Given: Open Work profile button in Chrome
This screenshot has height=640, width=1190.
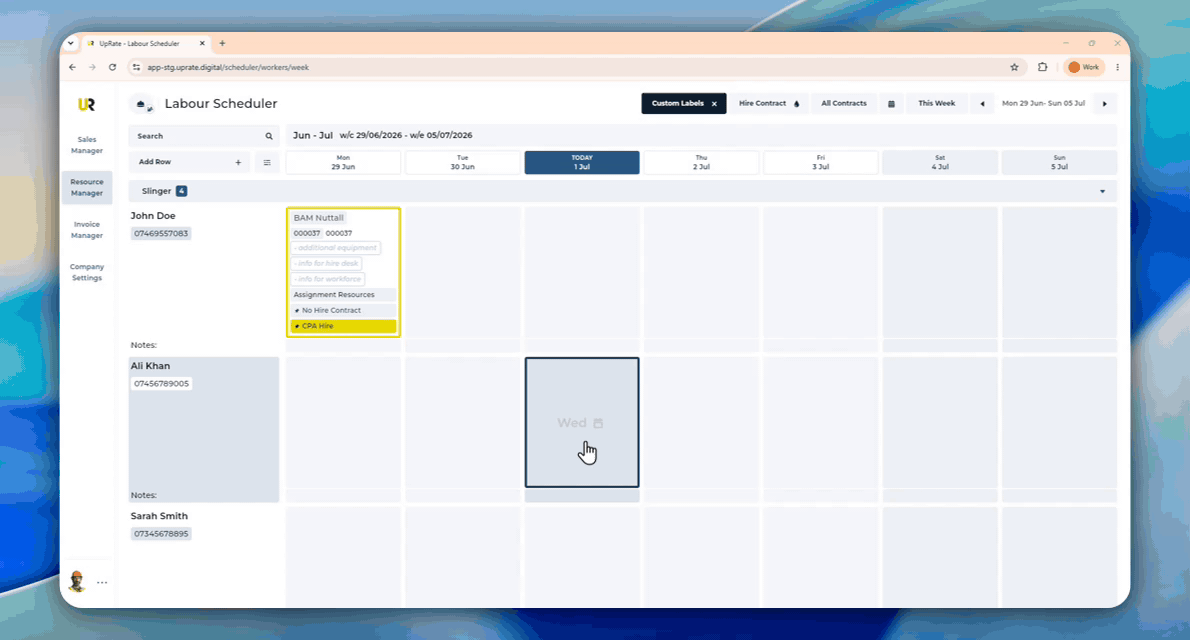Looking at the screenshot, I should (x=1084, y=68).
